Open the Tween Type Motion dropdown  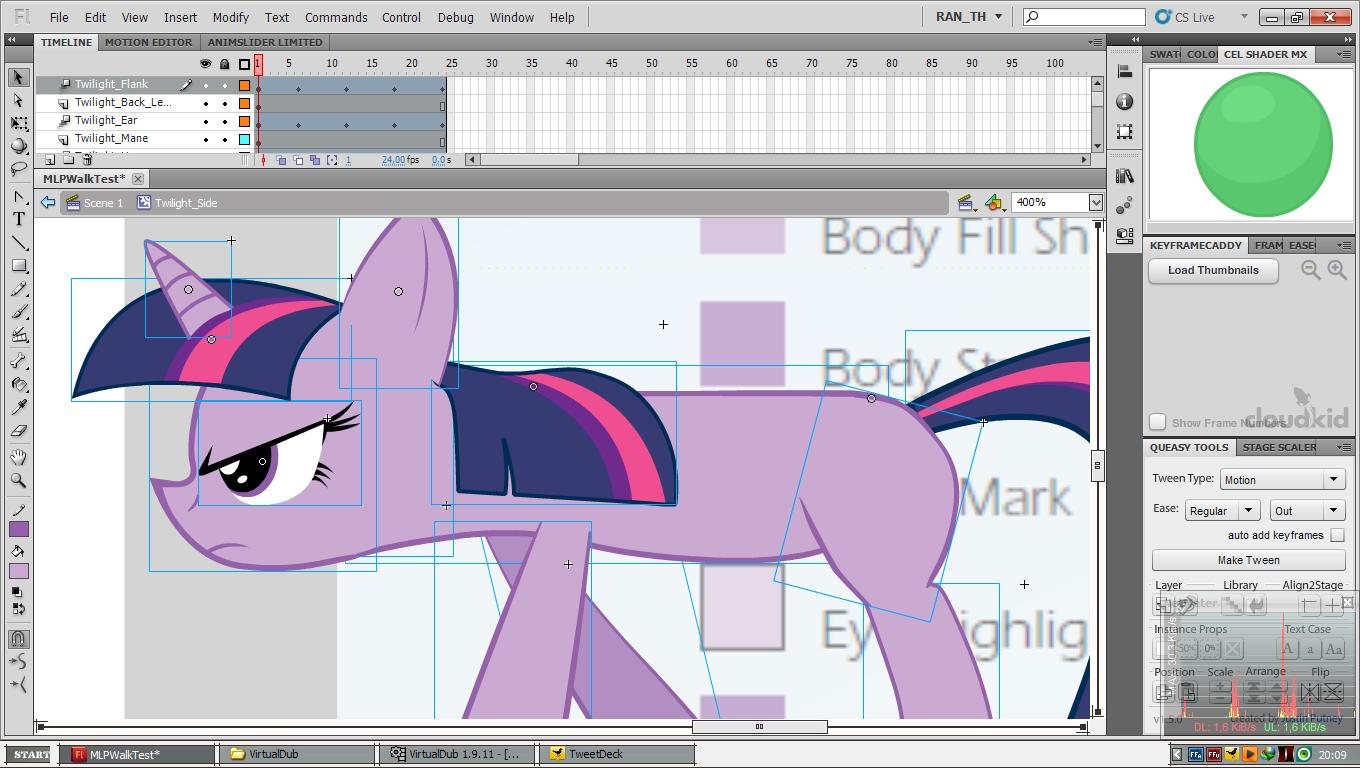pyautogui.click(x=1282, y=480)
